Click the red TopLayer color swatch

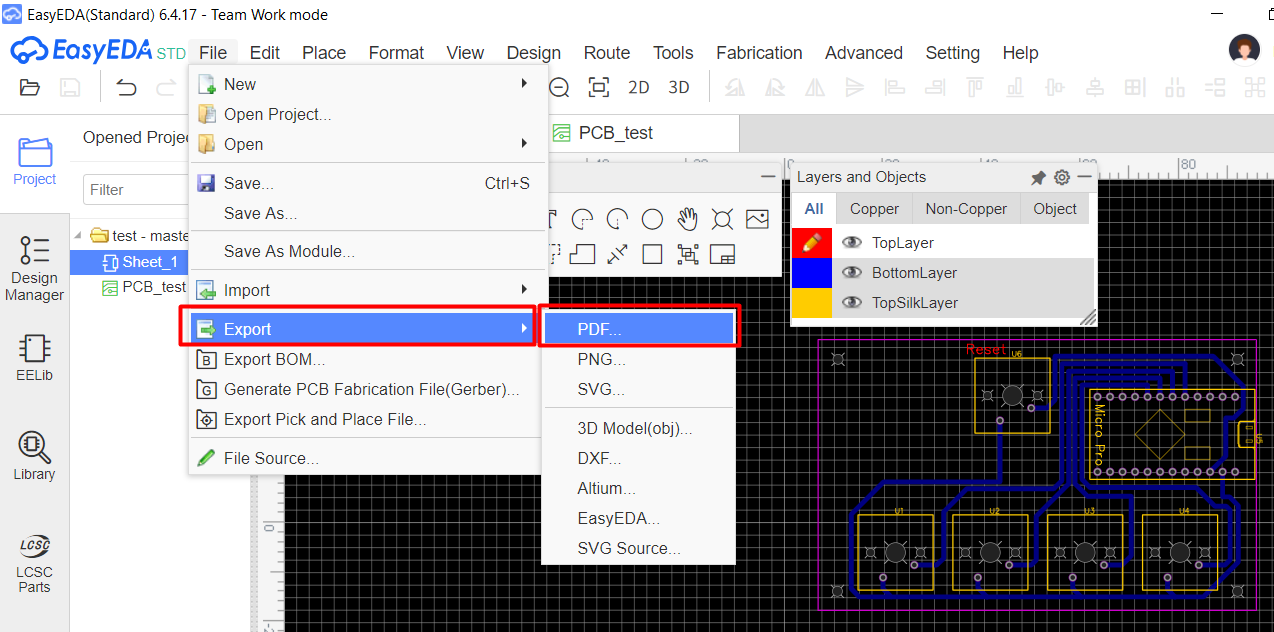coord(811,243)
